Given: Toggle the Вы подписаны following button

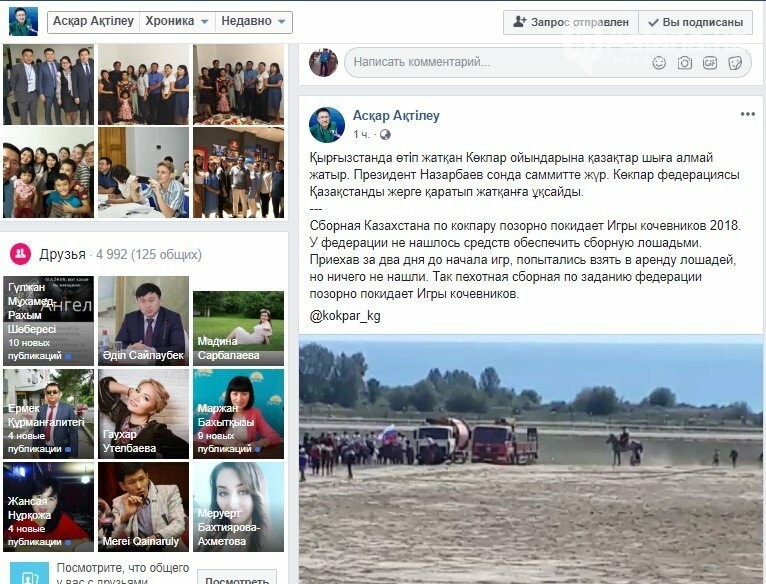Looking at the screenshot, I should tap(695, 22).
